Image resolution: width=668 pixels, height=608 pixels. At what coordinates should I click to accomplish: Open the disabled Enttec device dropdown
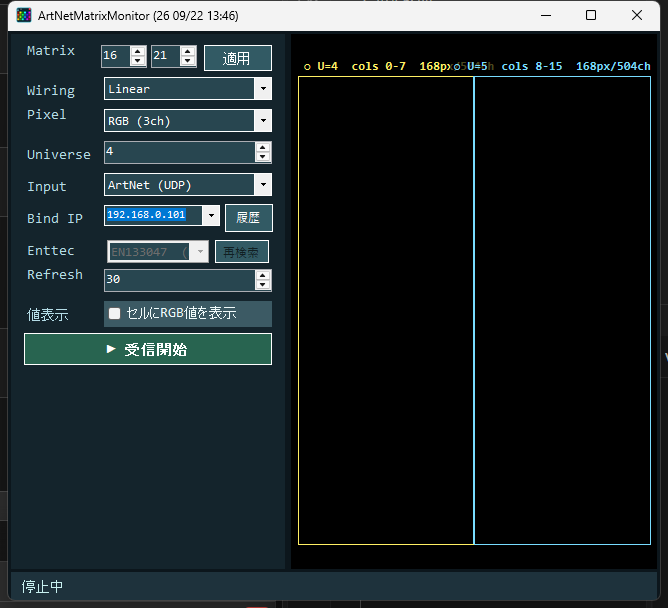(x=158, y=251)
